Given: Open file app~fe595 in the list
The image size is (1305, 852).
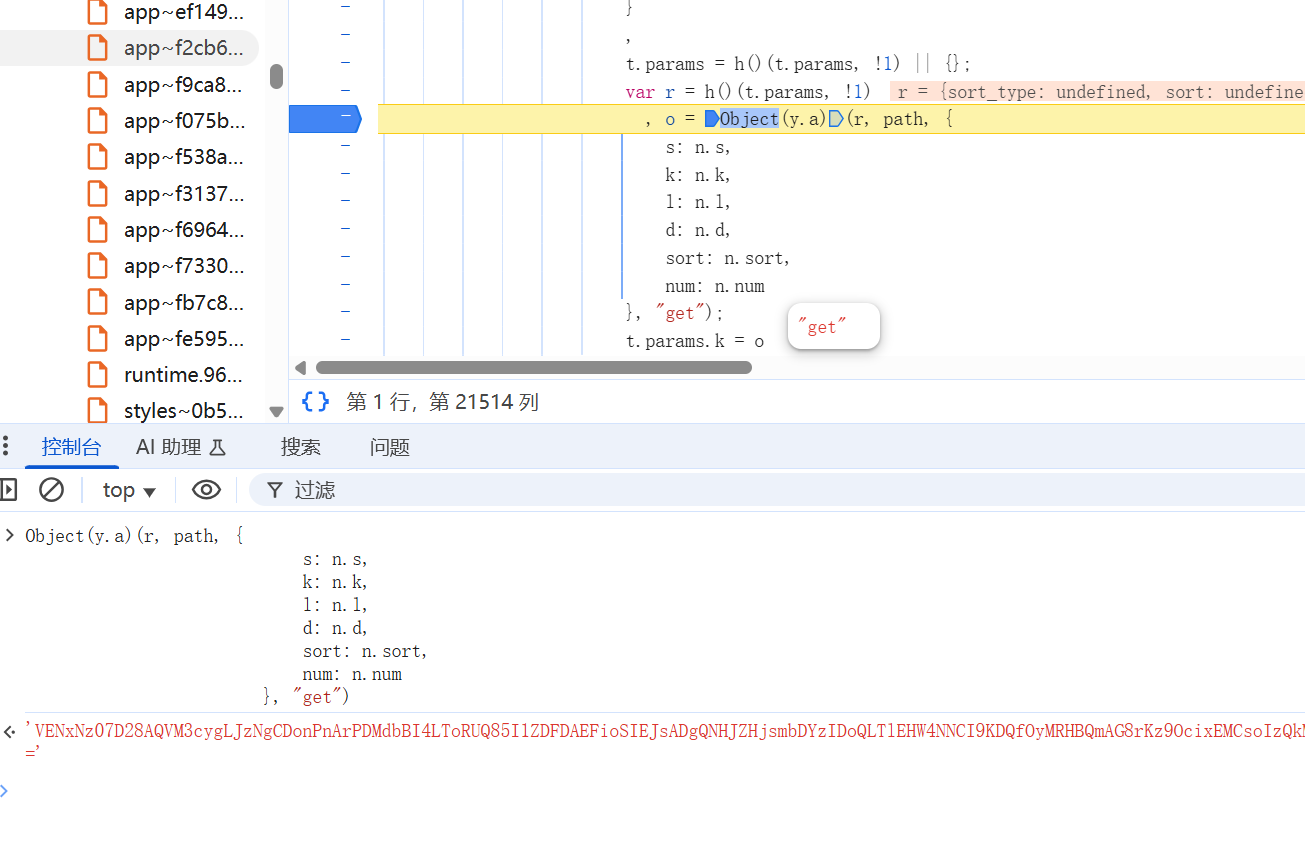Looking at the screenshot, I should tap(183, 338).
